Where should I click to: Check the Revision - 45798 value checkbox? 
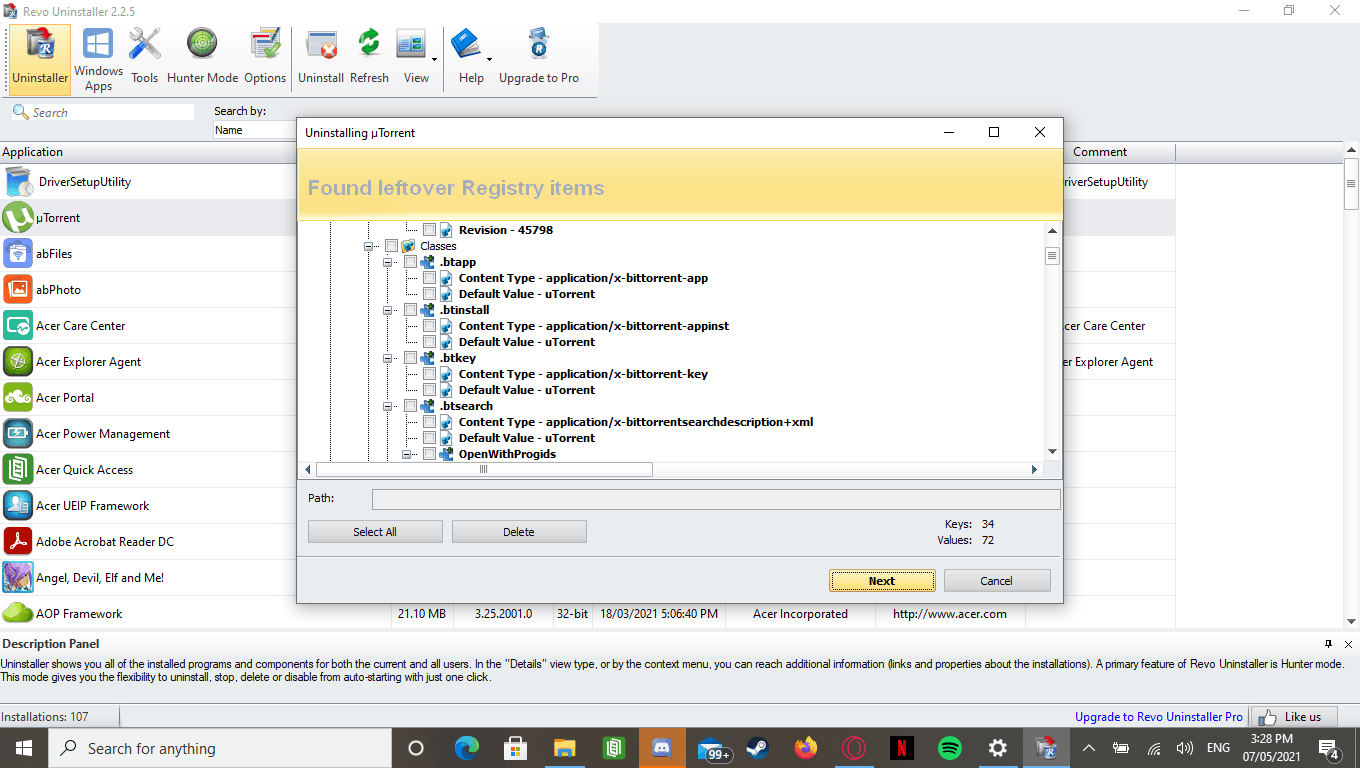(x=429, y=230)
